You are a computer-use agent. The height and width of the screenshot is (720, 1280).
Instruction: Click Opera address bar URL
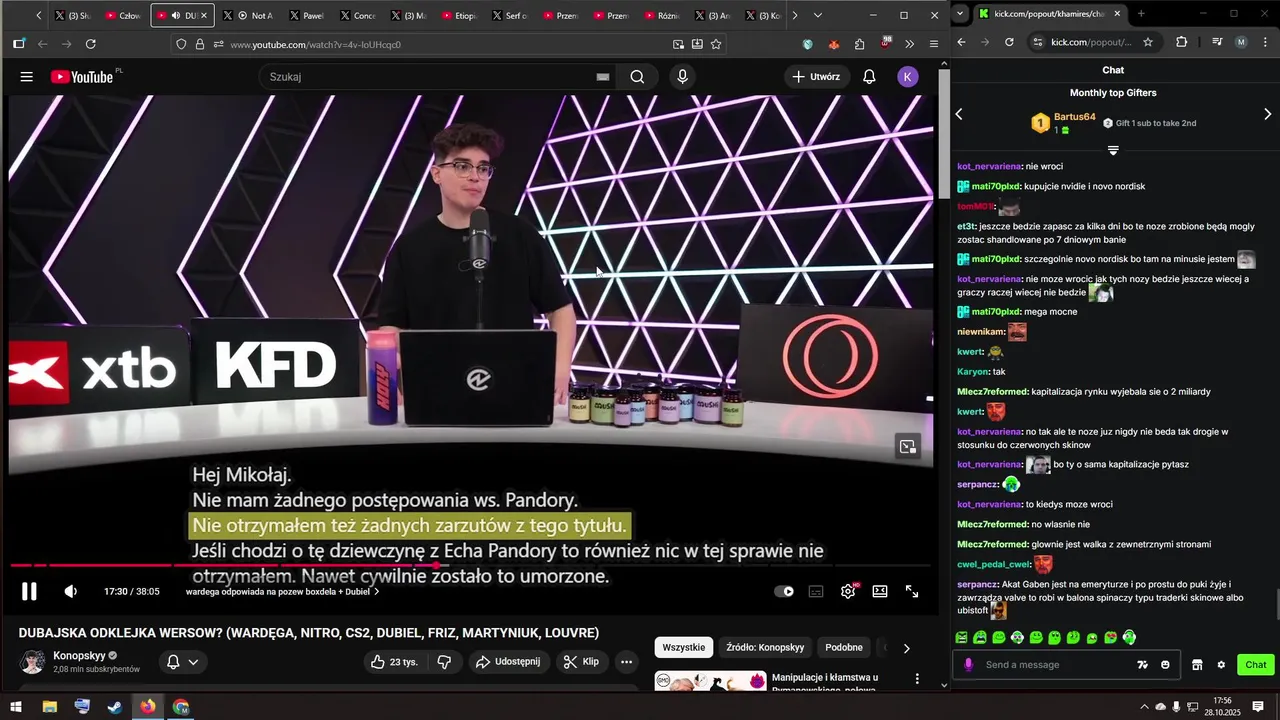click(315, 44)
